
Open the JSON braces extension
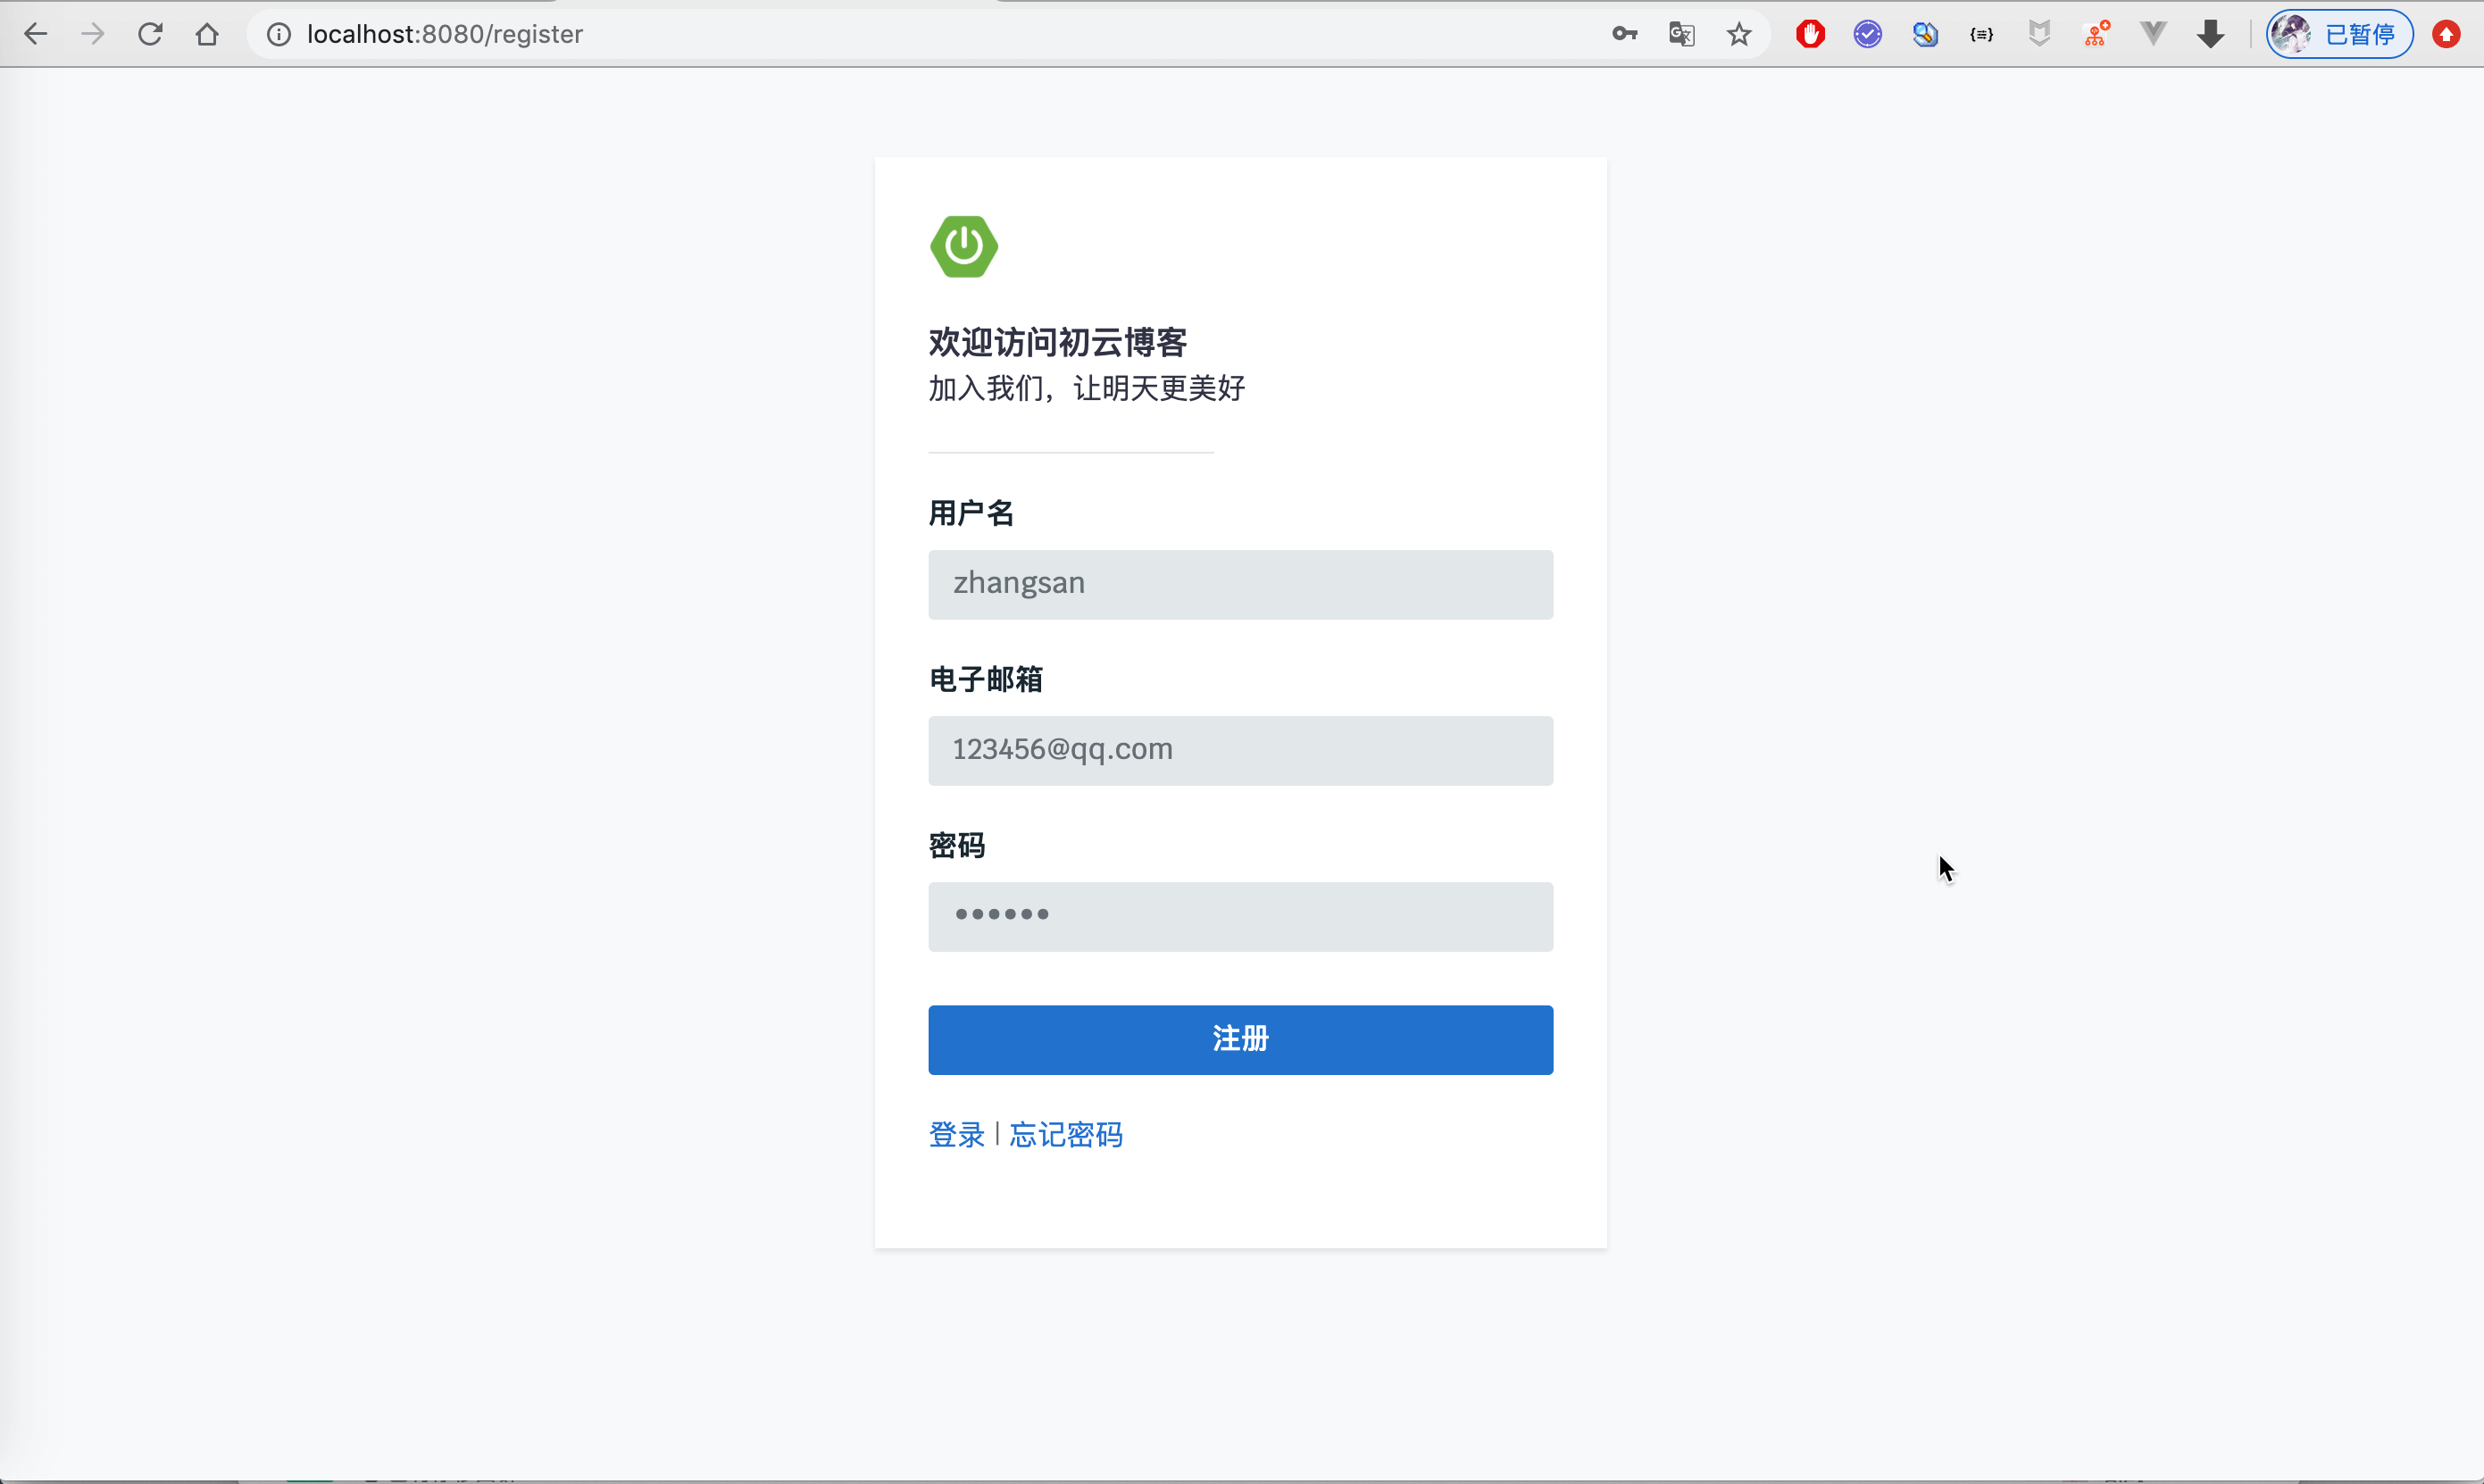[x=1981, y=34]
